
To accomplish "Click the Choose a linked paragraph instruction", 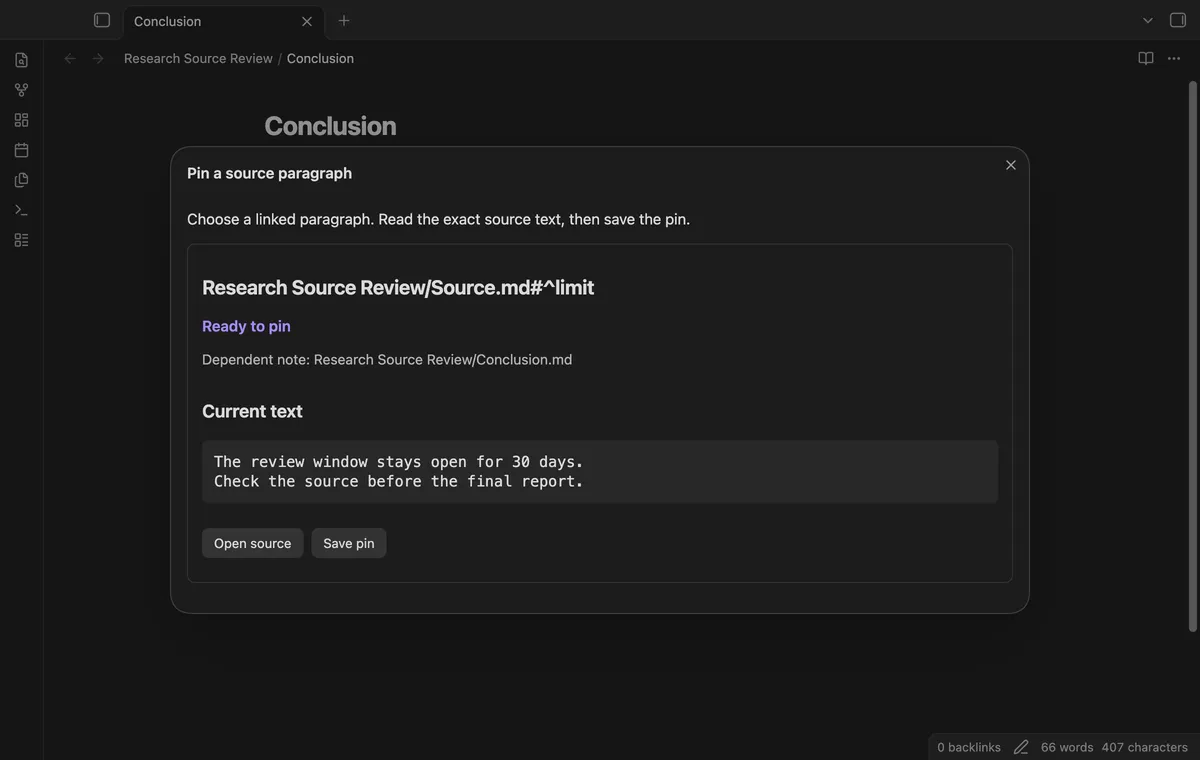I will coord(438,219).
